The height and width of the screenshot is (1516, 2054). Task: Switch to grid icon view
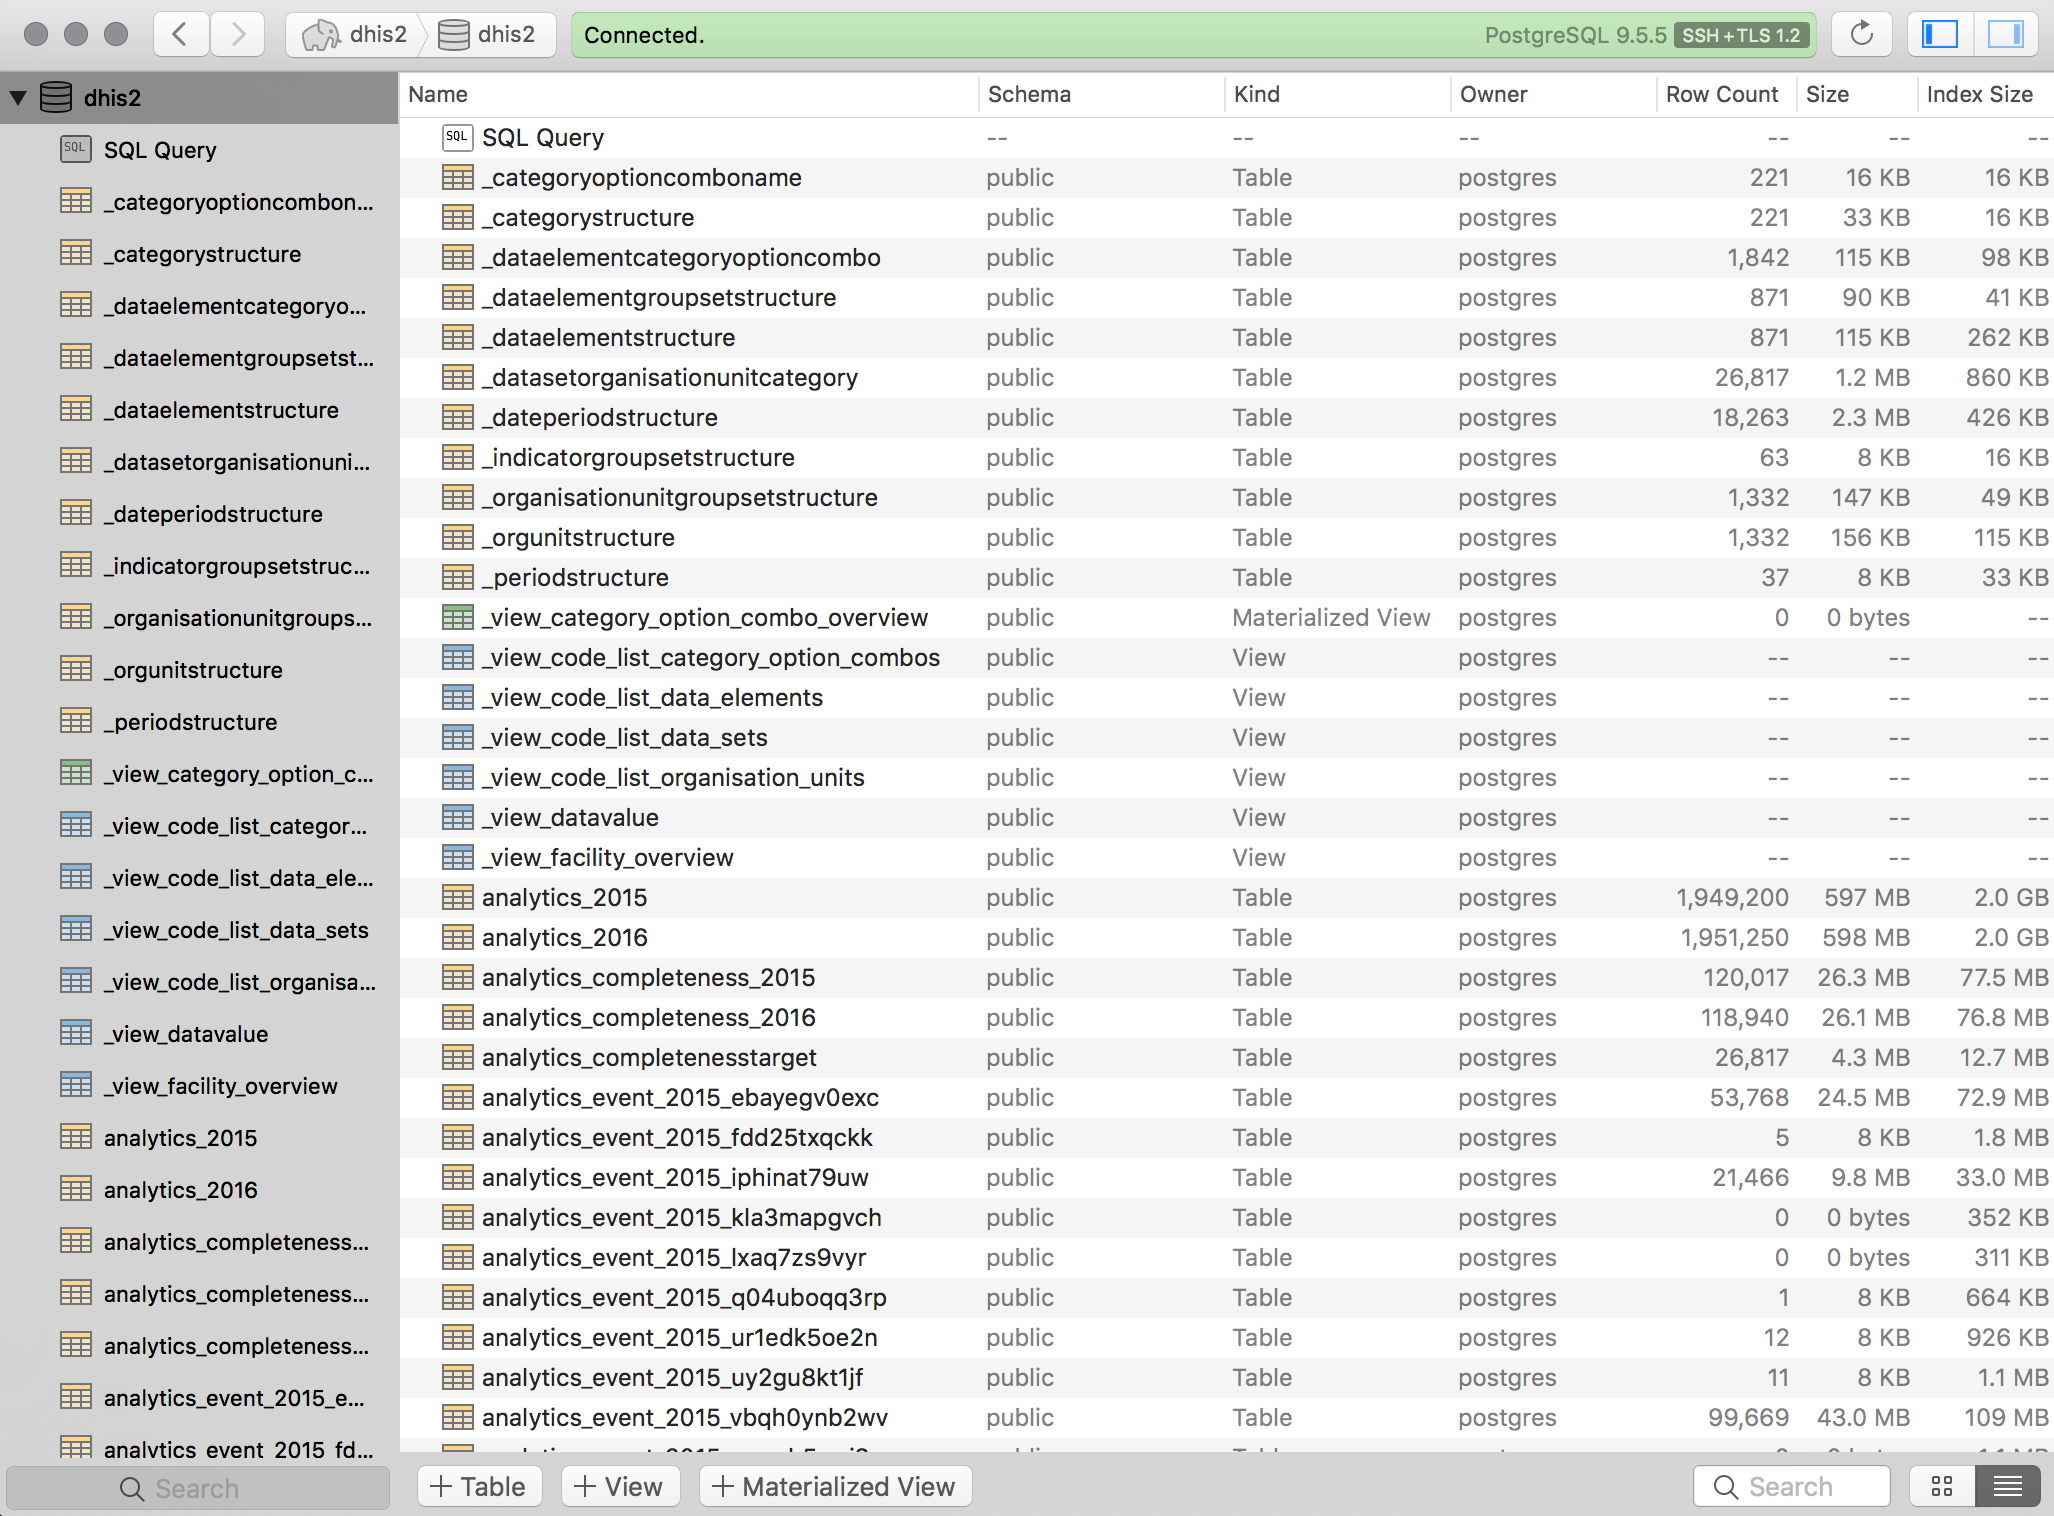1942,1487
